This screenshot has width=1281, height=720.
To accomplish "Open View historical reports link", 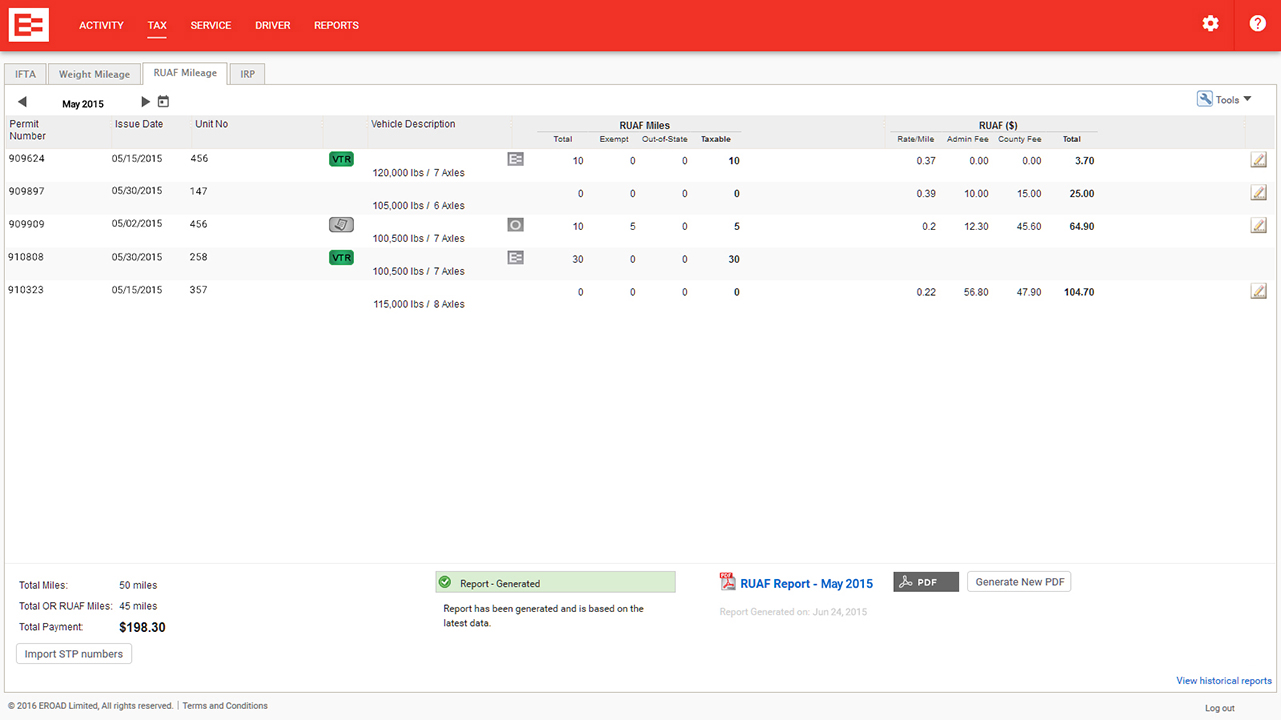I will coord(1223,681).
